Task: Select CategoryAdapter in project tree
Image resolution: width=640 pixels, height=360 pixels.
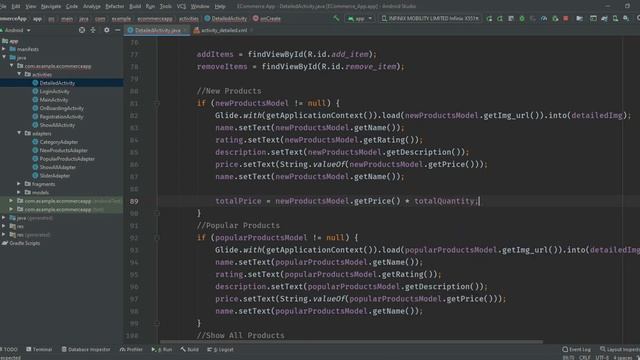Action: 58,142
